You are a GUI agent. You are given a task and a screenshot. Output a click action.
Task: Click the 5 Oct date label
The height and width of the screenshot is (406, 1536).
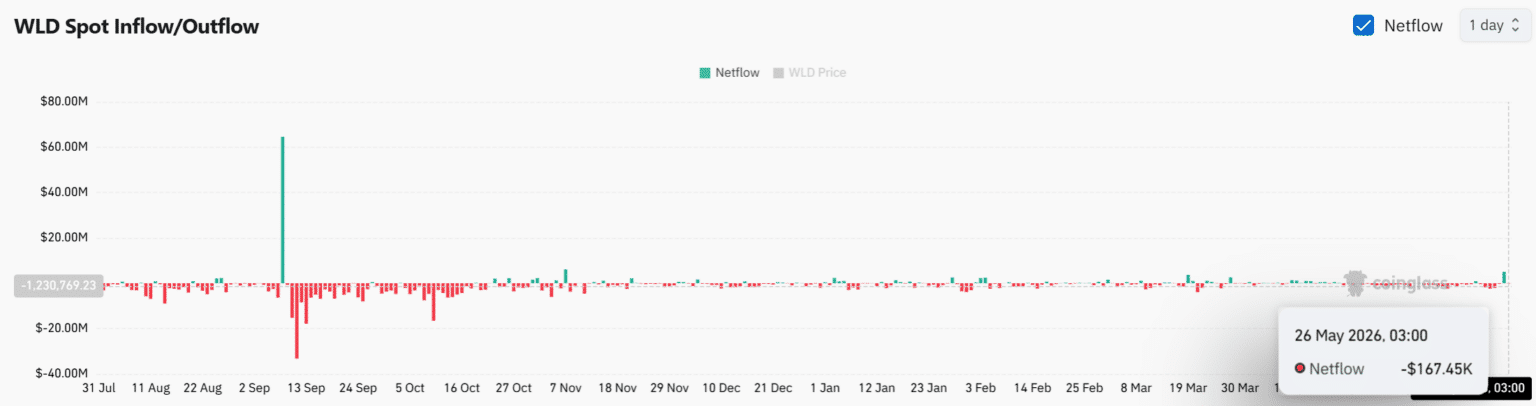click(x=410, y=388)
